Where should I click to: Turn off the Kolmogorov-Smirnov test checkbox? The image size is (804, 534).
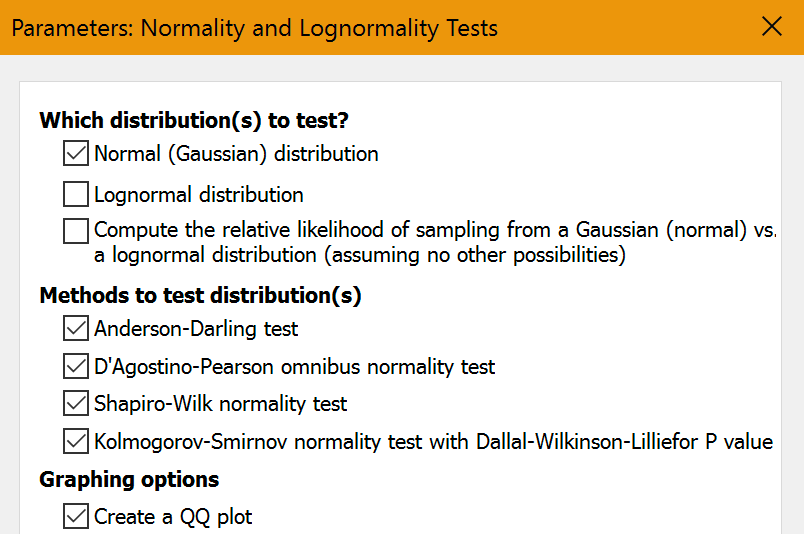coord(76,441)
